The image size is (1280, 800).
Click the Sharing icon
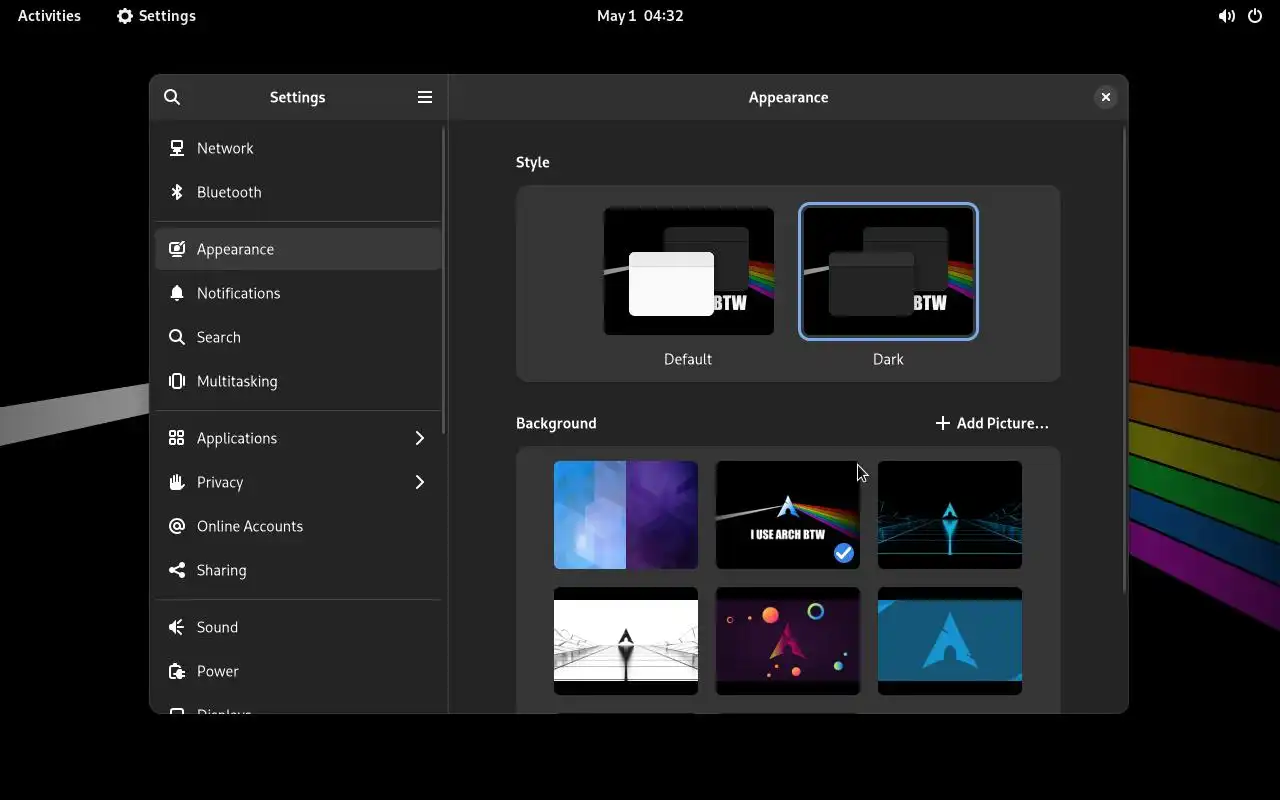177,570
